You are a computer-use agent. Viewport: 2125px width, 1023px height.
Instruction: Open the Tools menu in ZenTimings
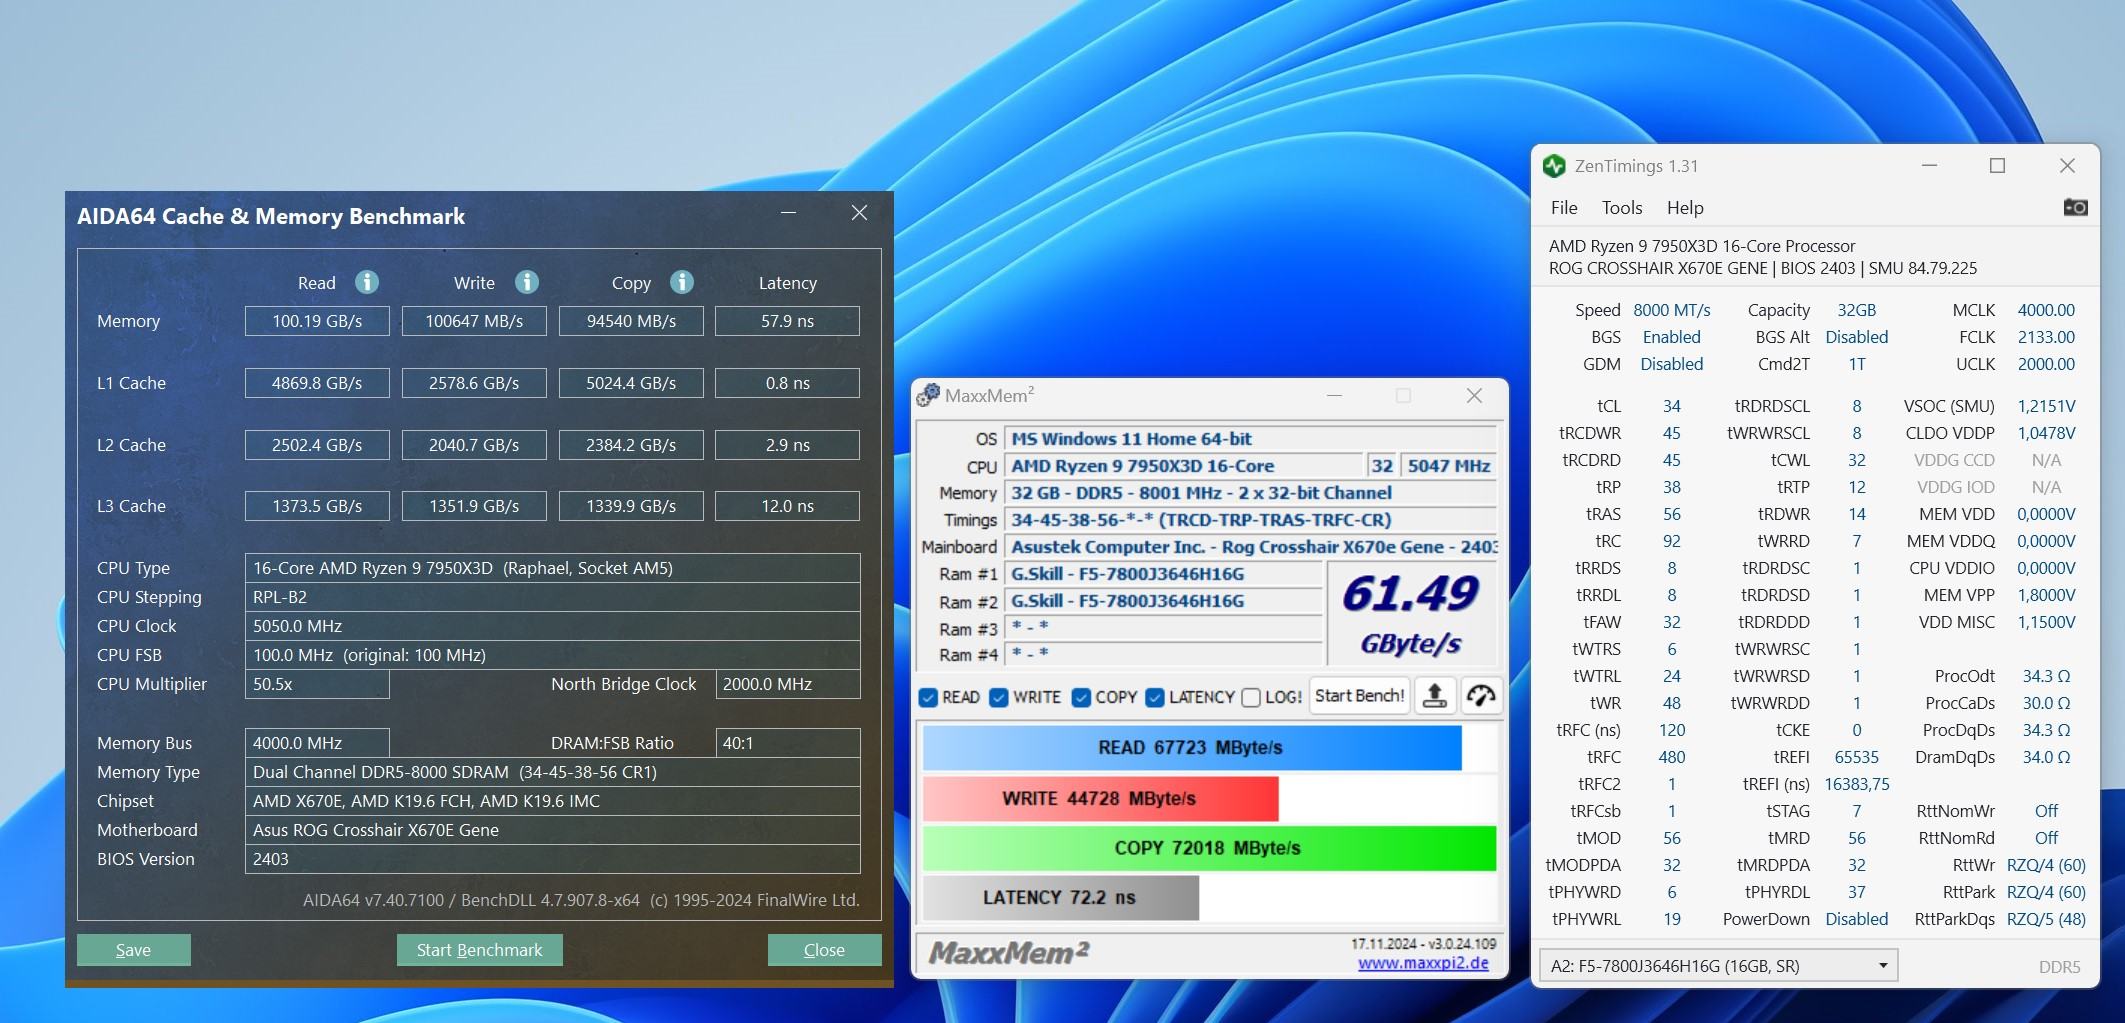pos(1622,208)
